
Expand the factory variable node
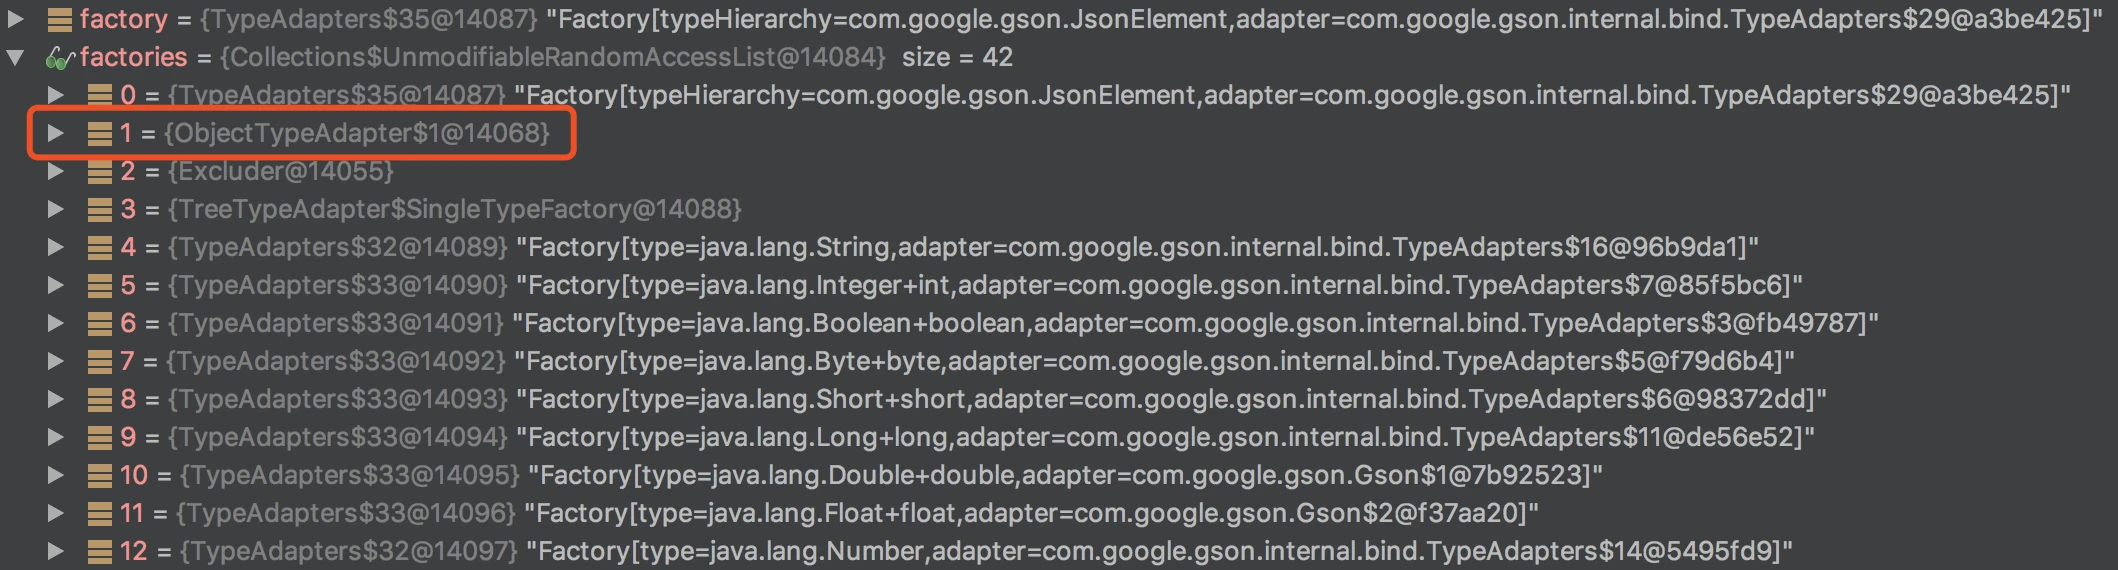[15, 19]
